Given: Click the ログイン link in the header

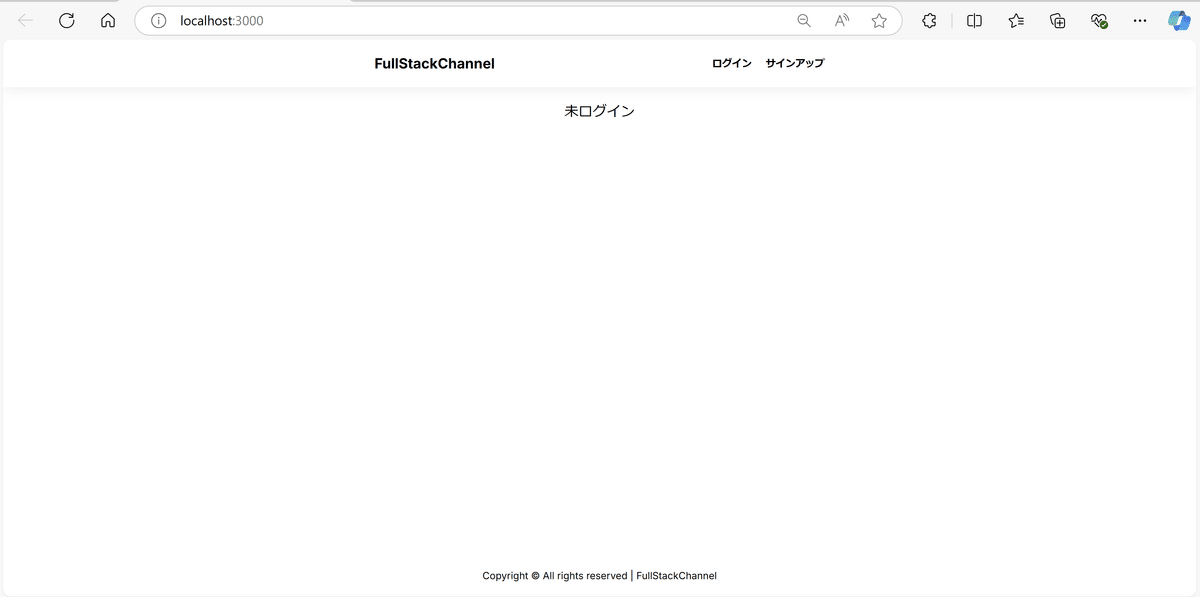Looking at the screenshot, I should pos(732,63).
